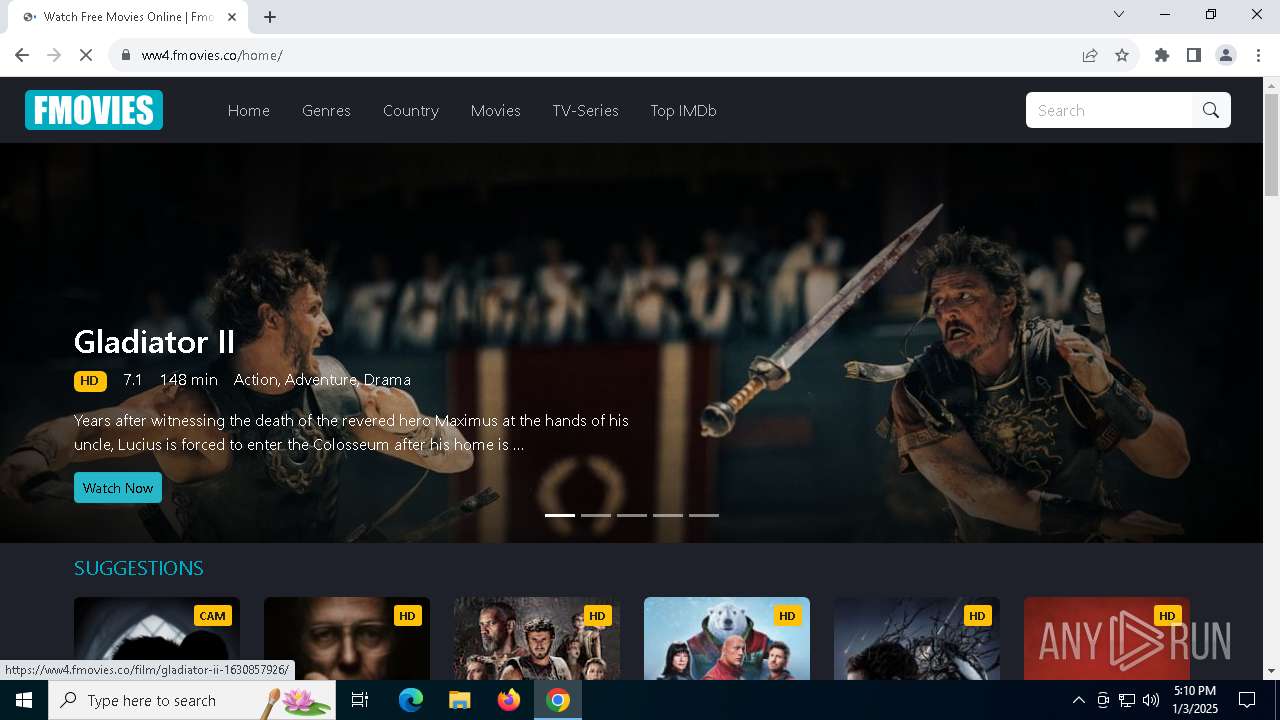Open Chrome profile avatar
1280x720 pixels.
pyautogui.click(x=1226, y=55)
